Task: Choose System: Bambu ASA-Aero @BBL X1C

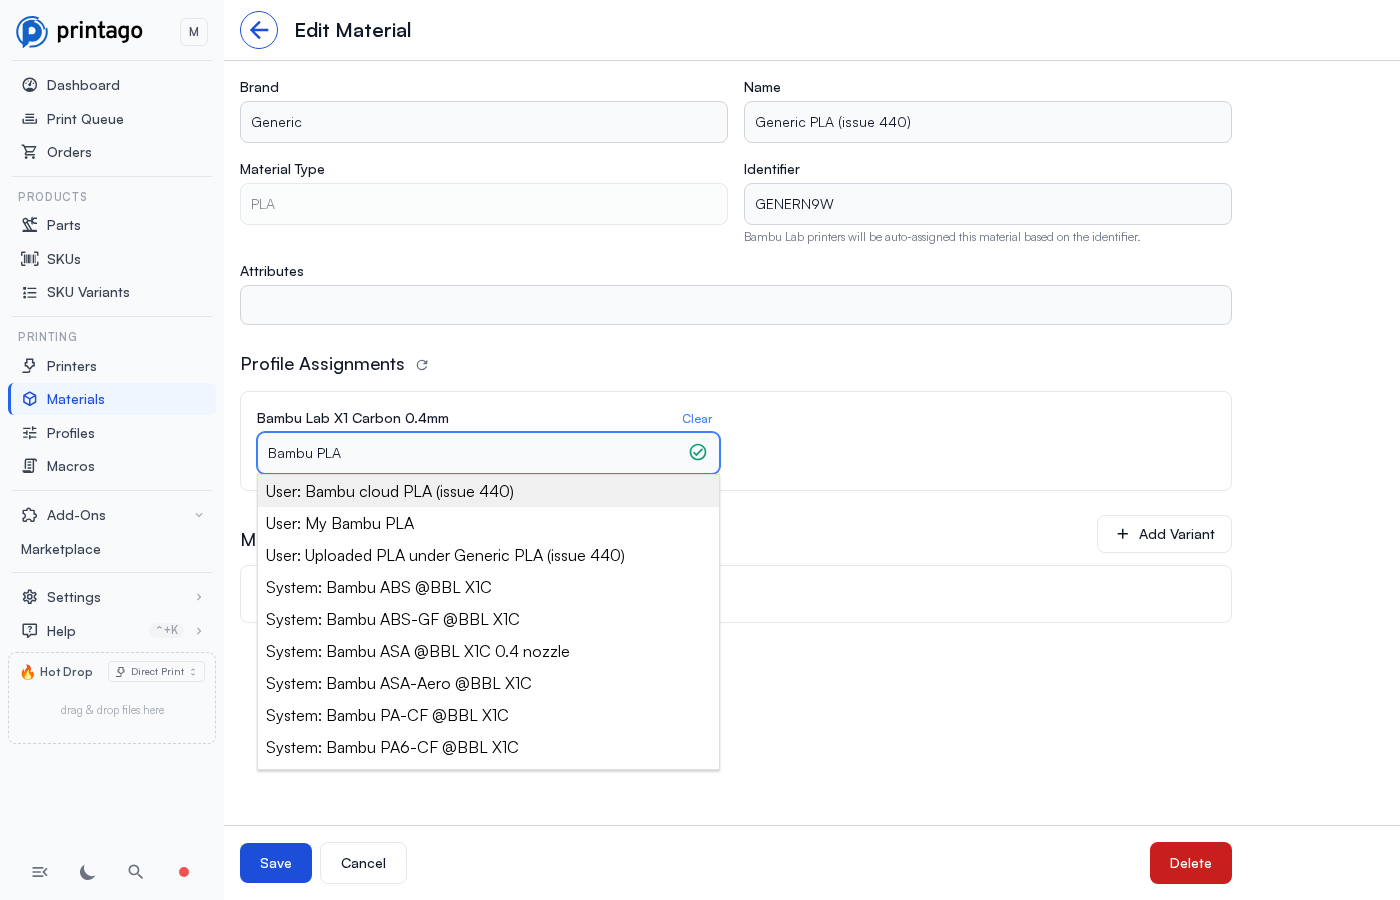Action: tap(488, 683)
